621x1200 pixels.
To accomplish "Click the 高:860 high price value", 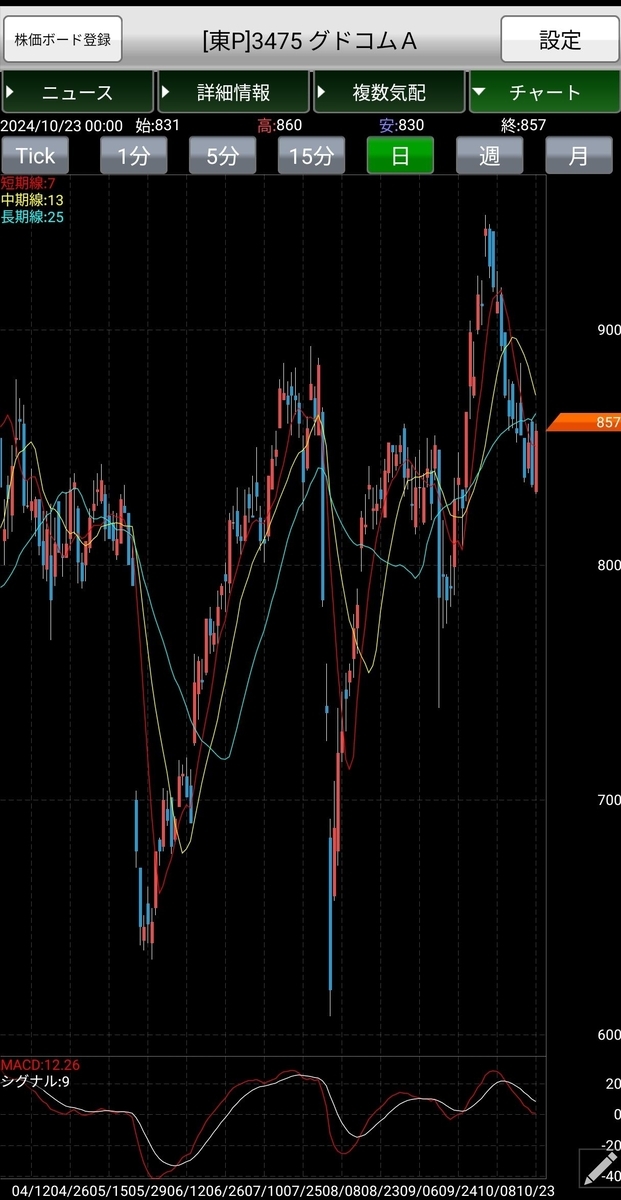I will coord(279,125).
